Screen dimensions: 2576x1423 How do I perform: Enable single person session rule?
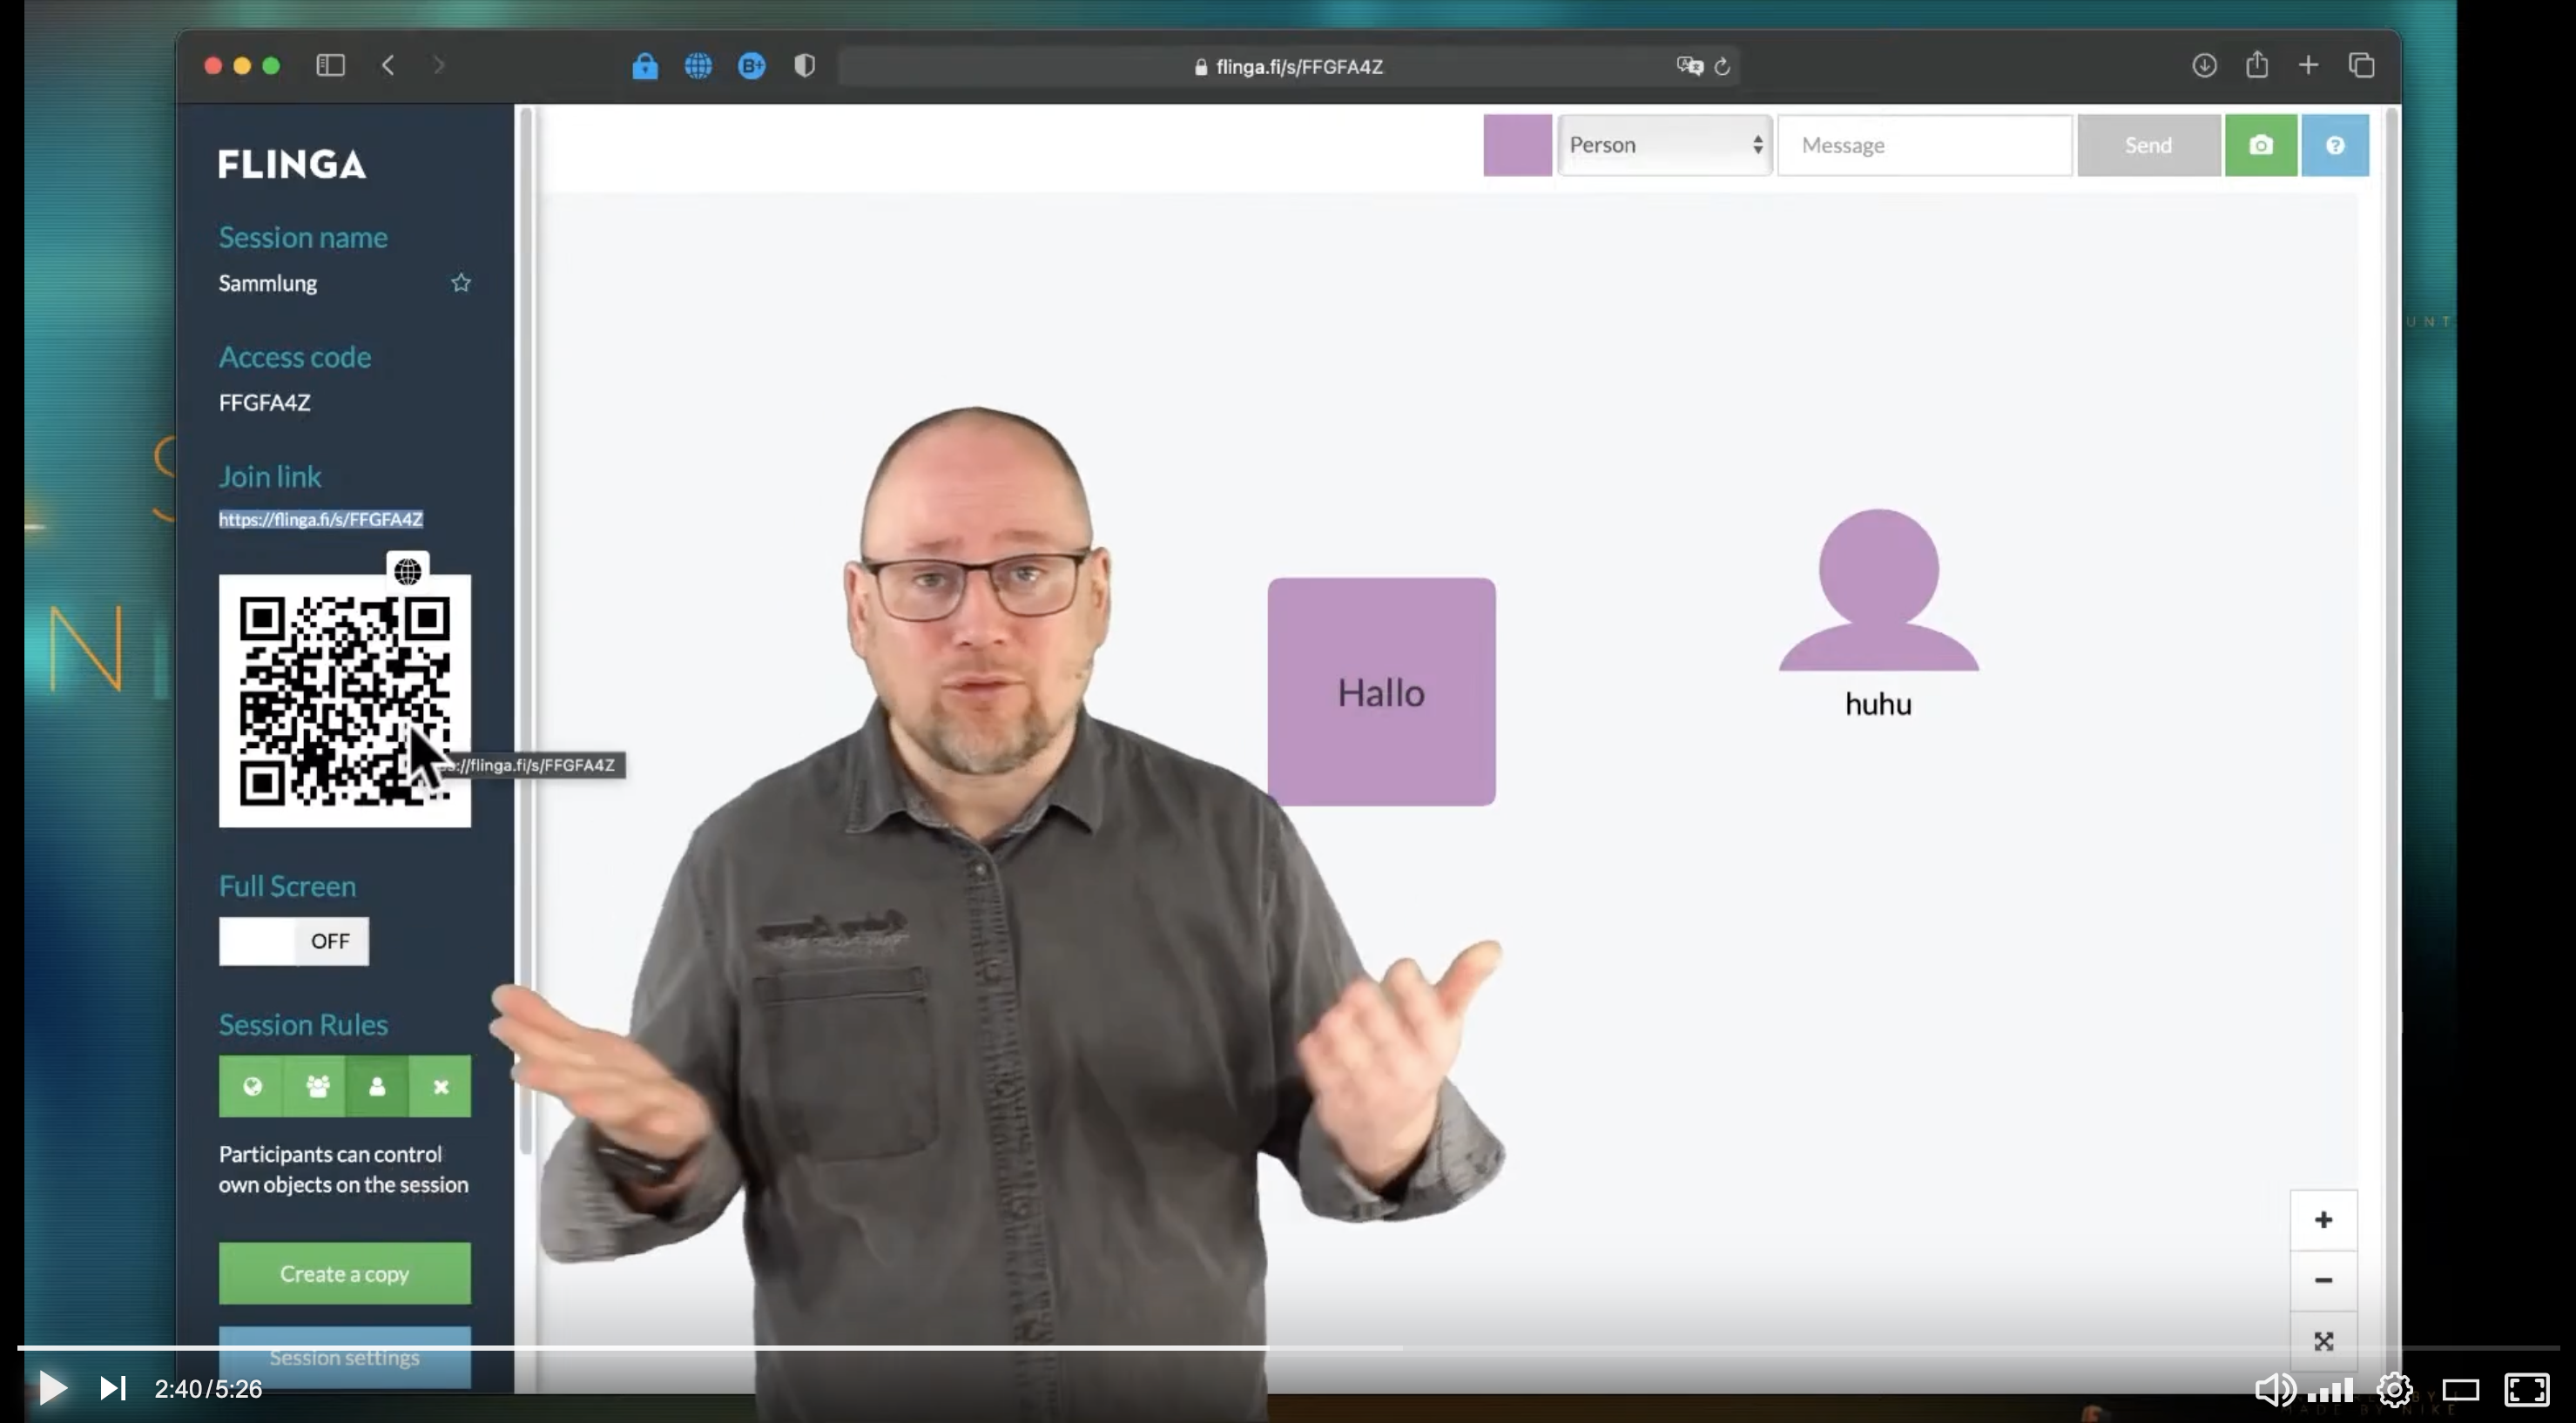click(x=377, y=1086)
